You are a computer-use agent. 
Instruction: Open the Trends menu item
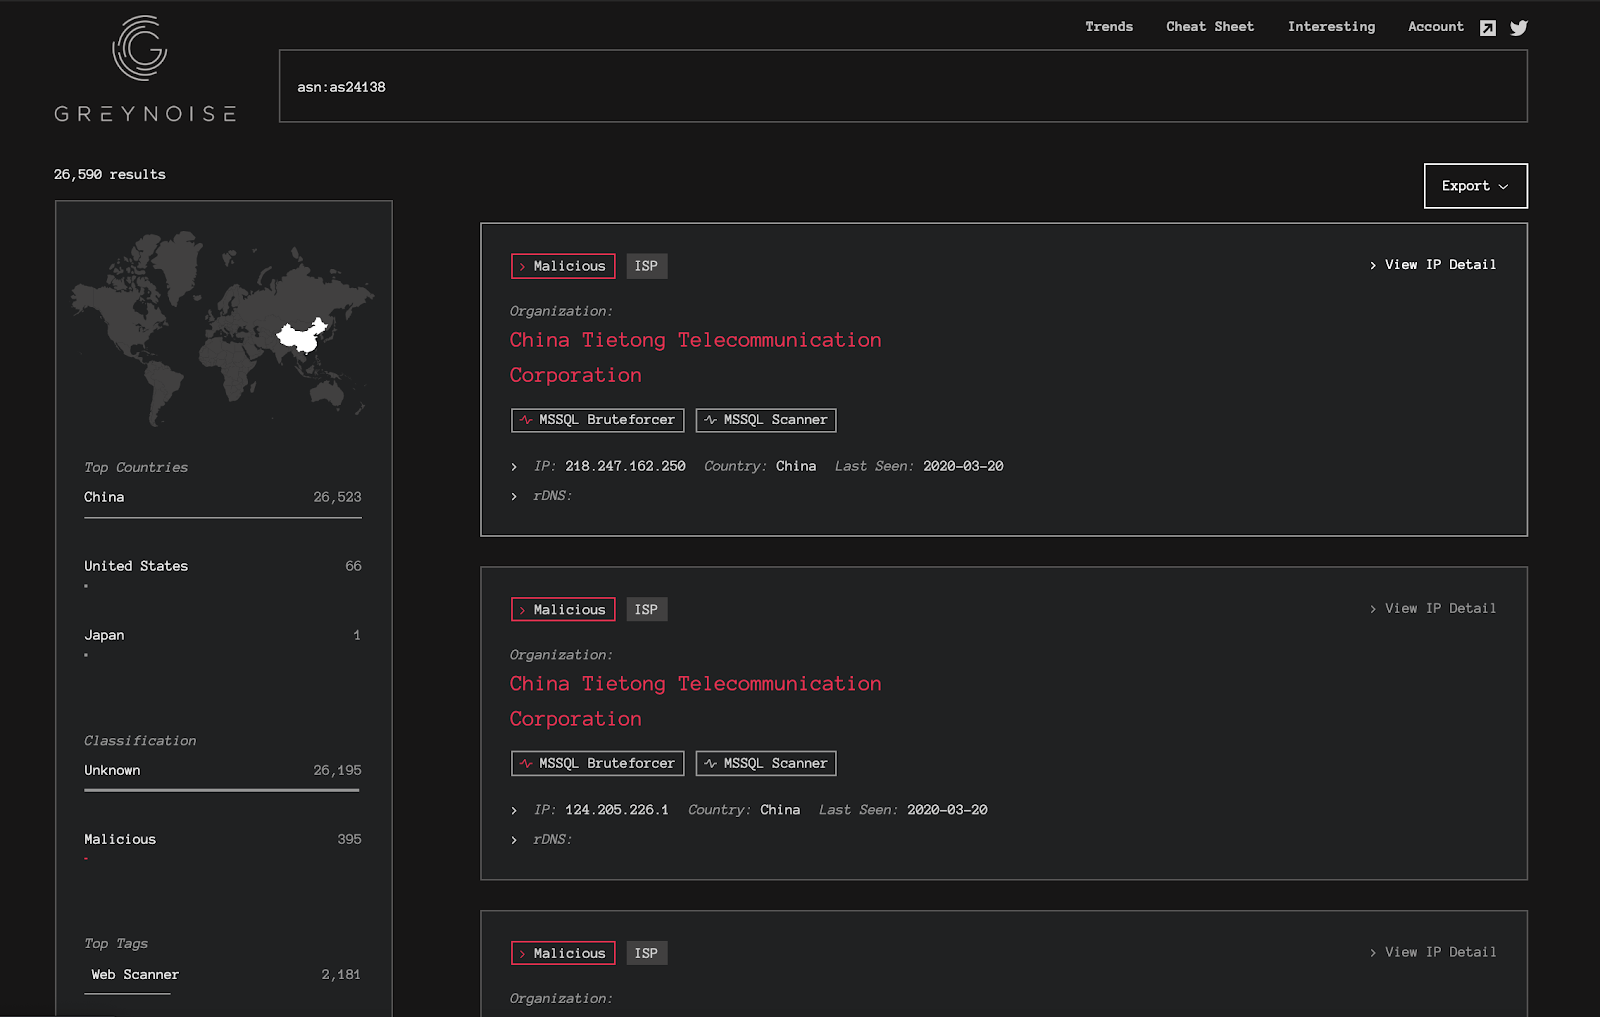(1109, 27)
